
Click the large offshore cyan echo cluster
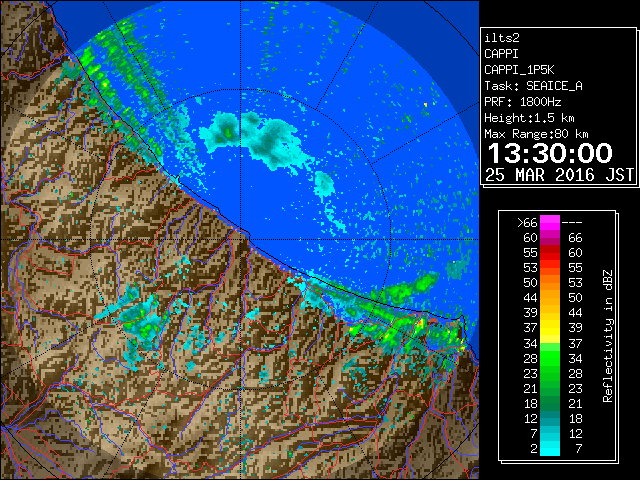(x=257, y=139)
